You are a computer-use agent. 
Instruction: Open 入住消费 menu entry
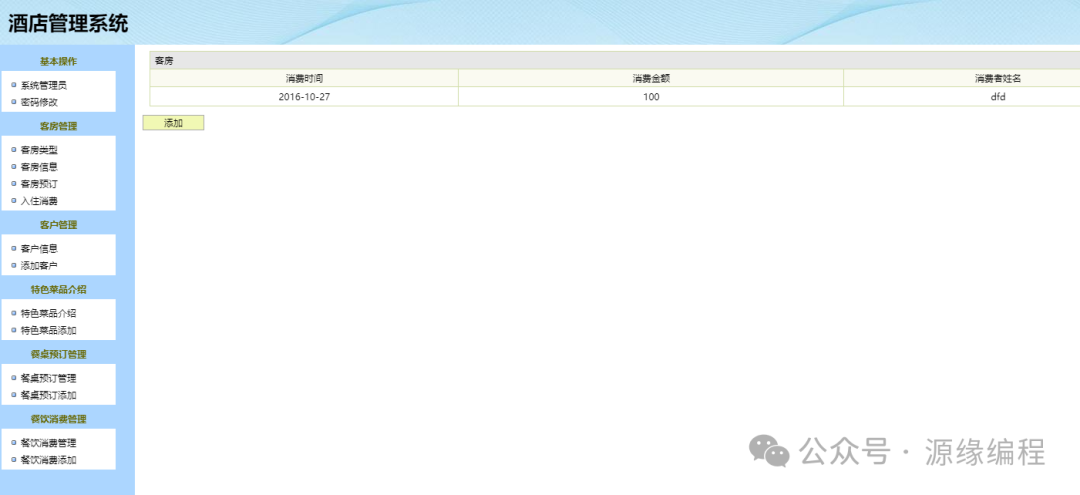[x=39, y=201]
